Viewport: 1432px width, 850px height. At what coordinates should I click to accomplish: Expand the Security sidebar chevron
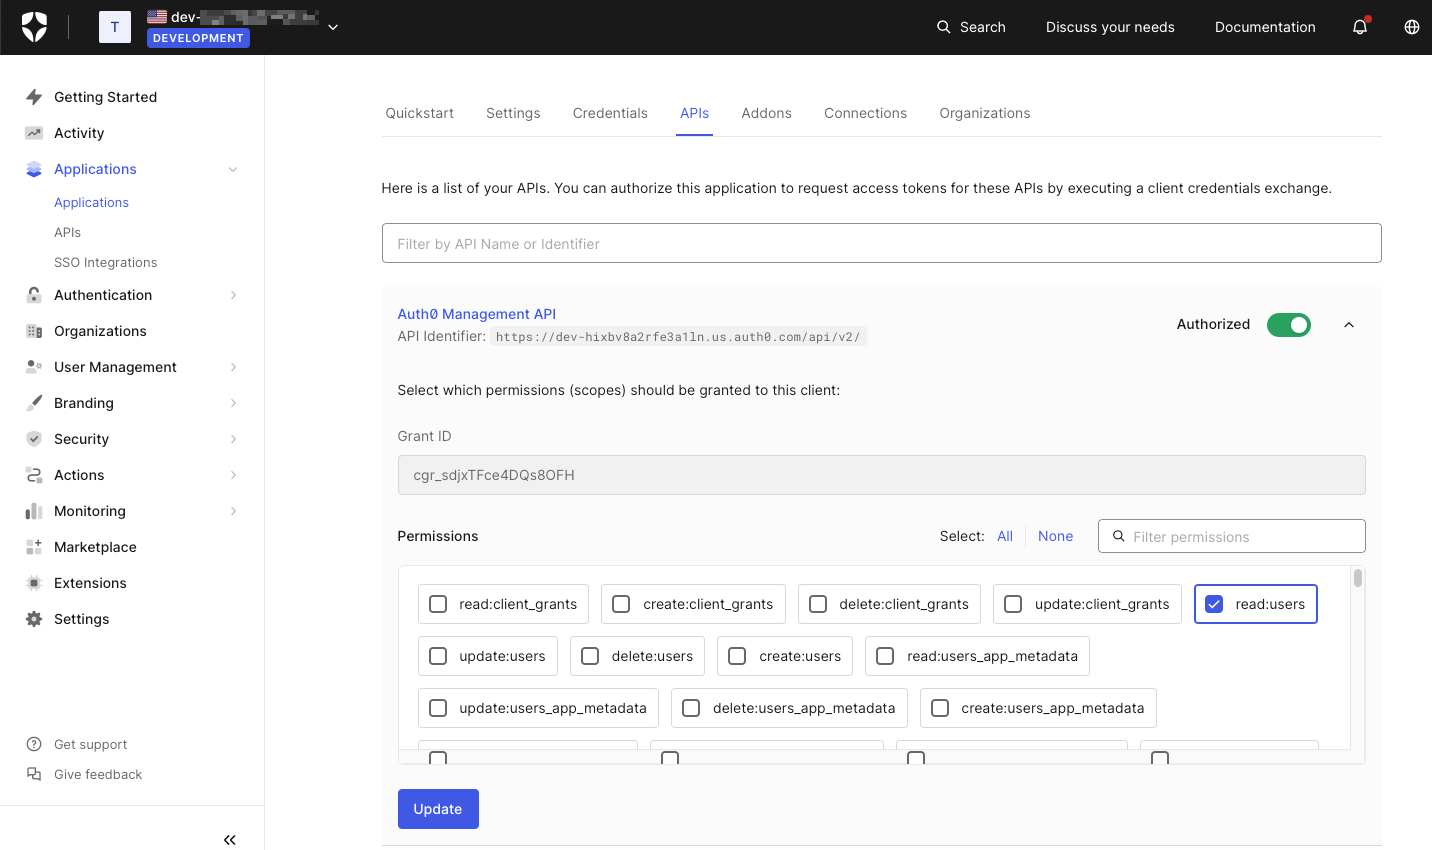click(x=233, y=439)
